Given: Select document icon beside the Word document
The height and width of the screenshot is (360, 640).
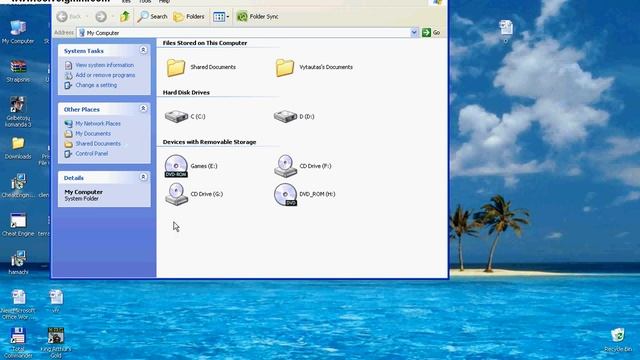Looking at the screenshot, I should tap(56, 298).
